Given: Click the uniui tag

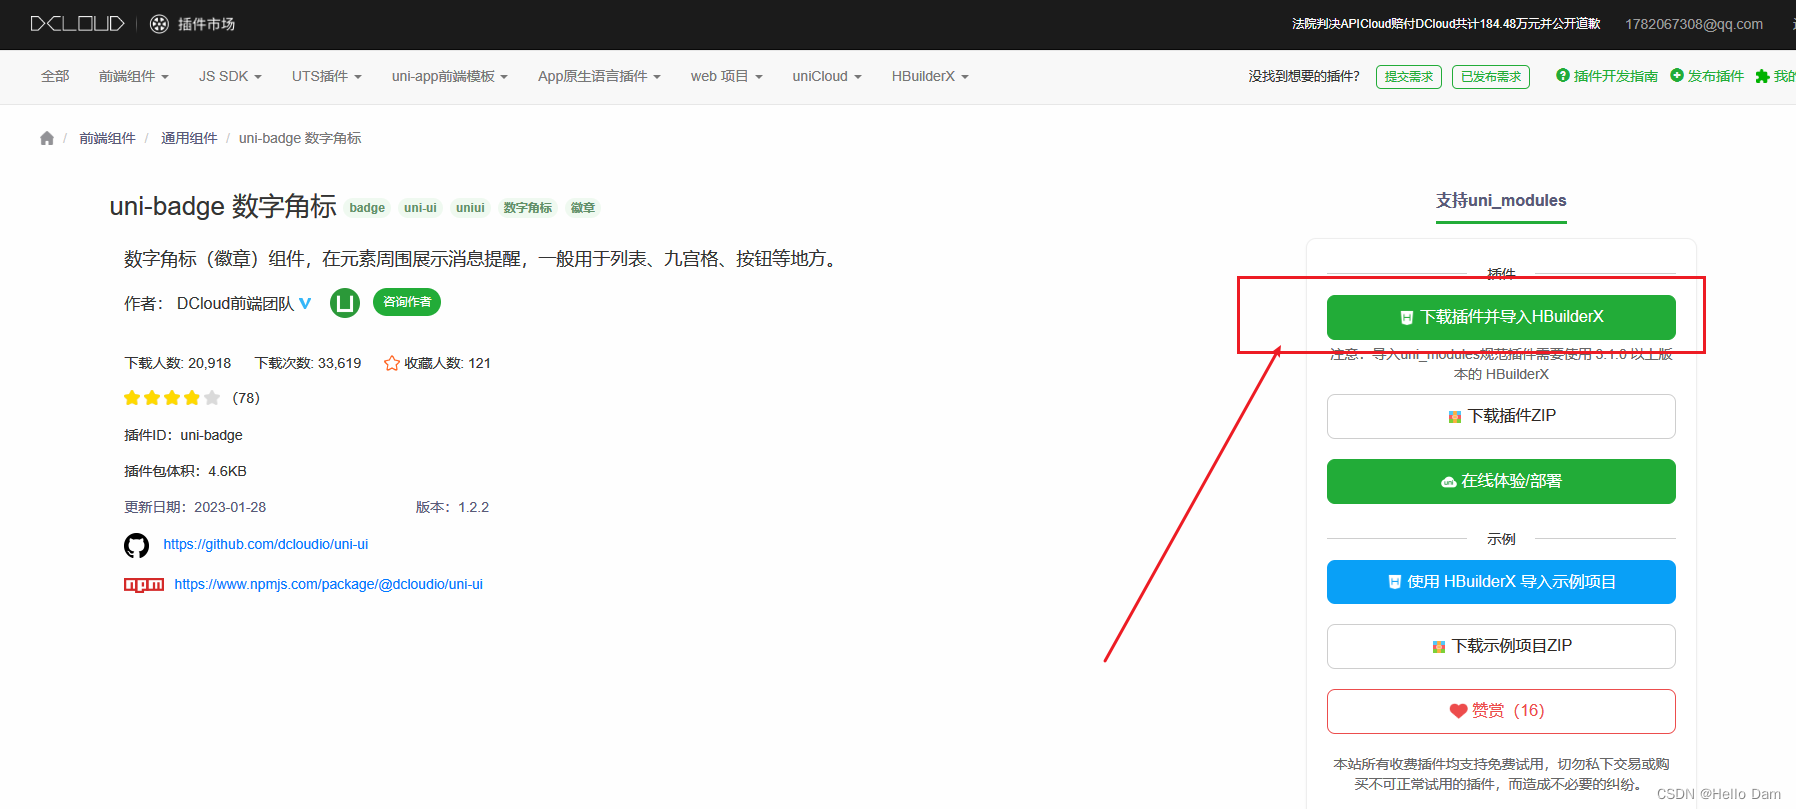Looking at the screenshot, I should [x=470, y=208].
